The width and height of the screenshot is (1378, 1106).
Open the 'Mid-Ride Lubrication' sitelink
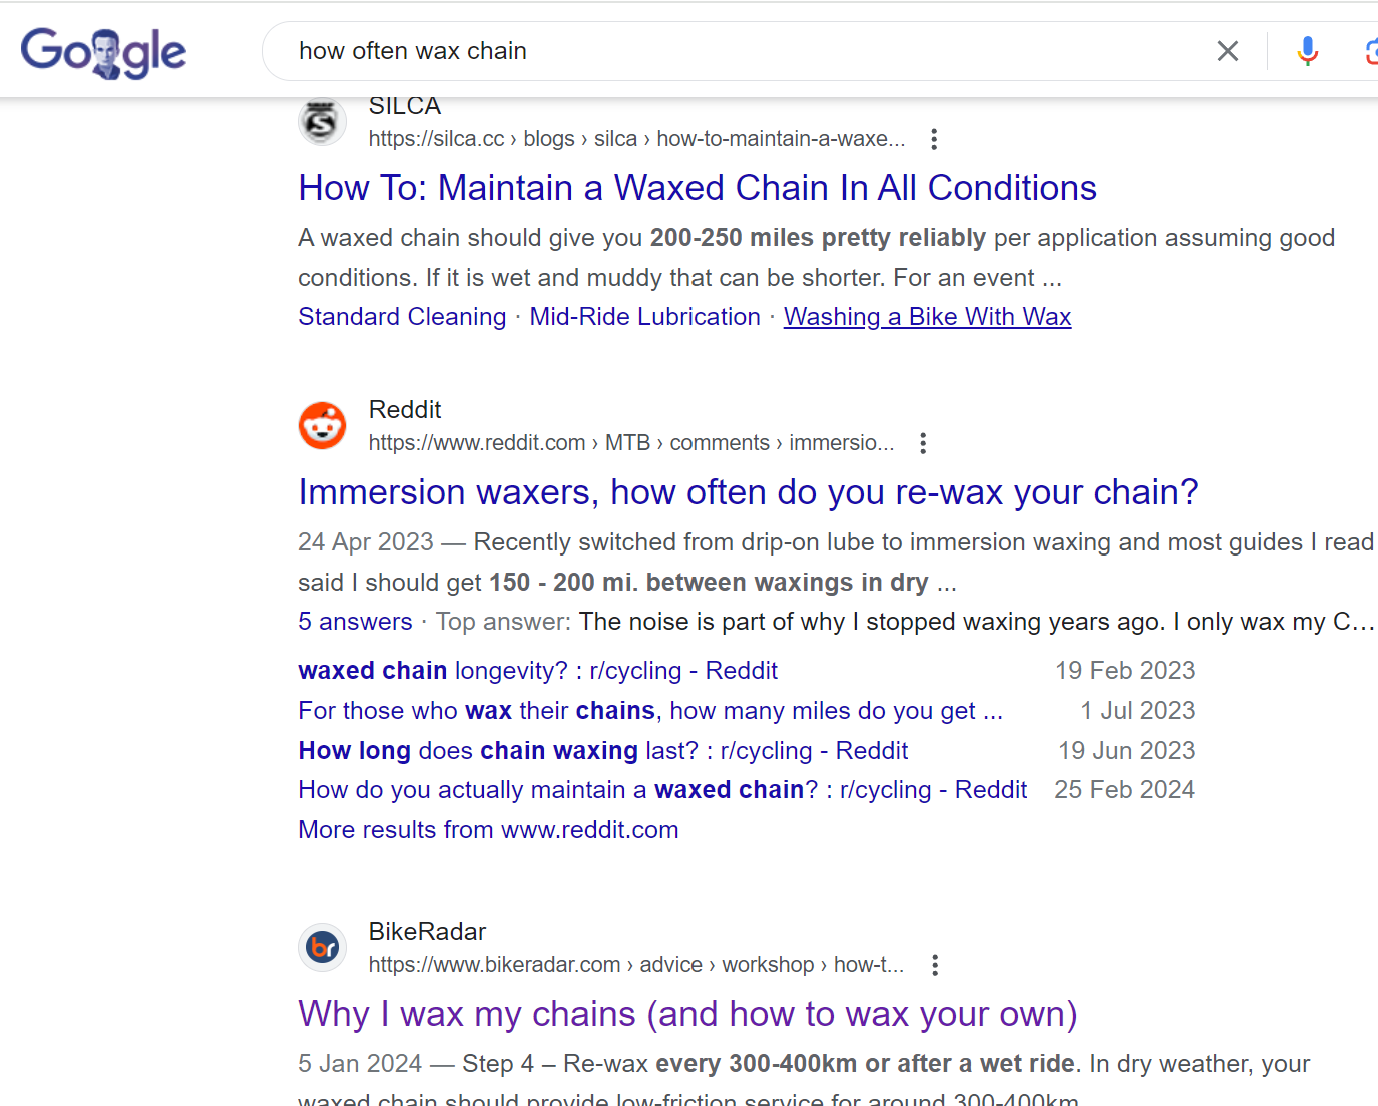click(x=645, y=317)
